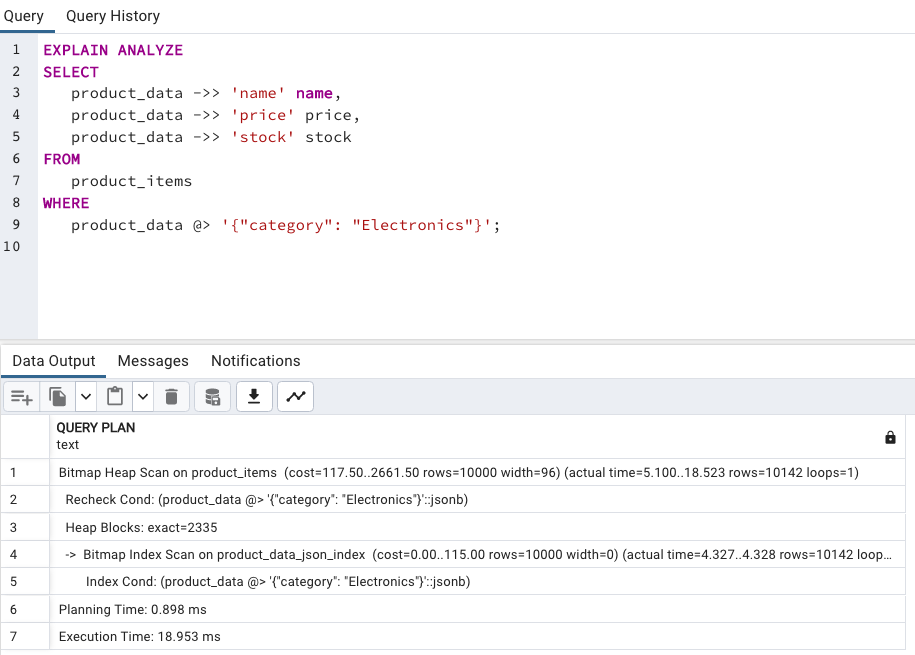Expand the Paste options dropdown arrow
915x655 pixels.
pos(143,397)
